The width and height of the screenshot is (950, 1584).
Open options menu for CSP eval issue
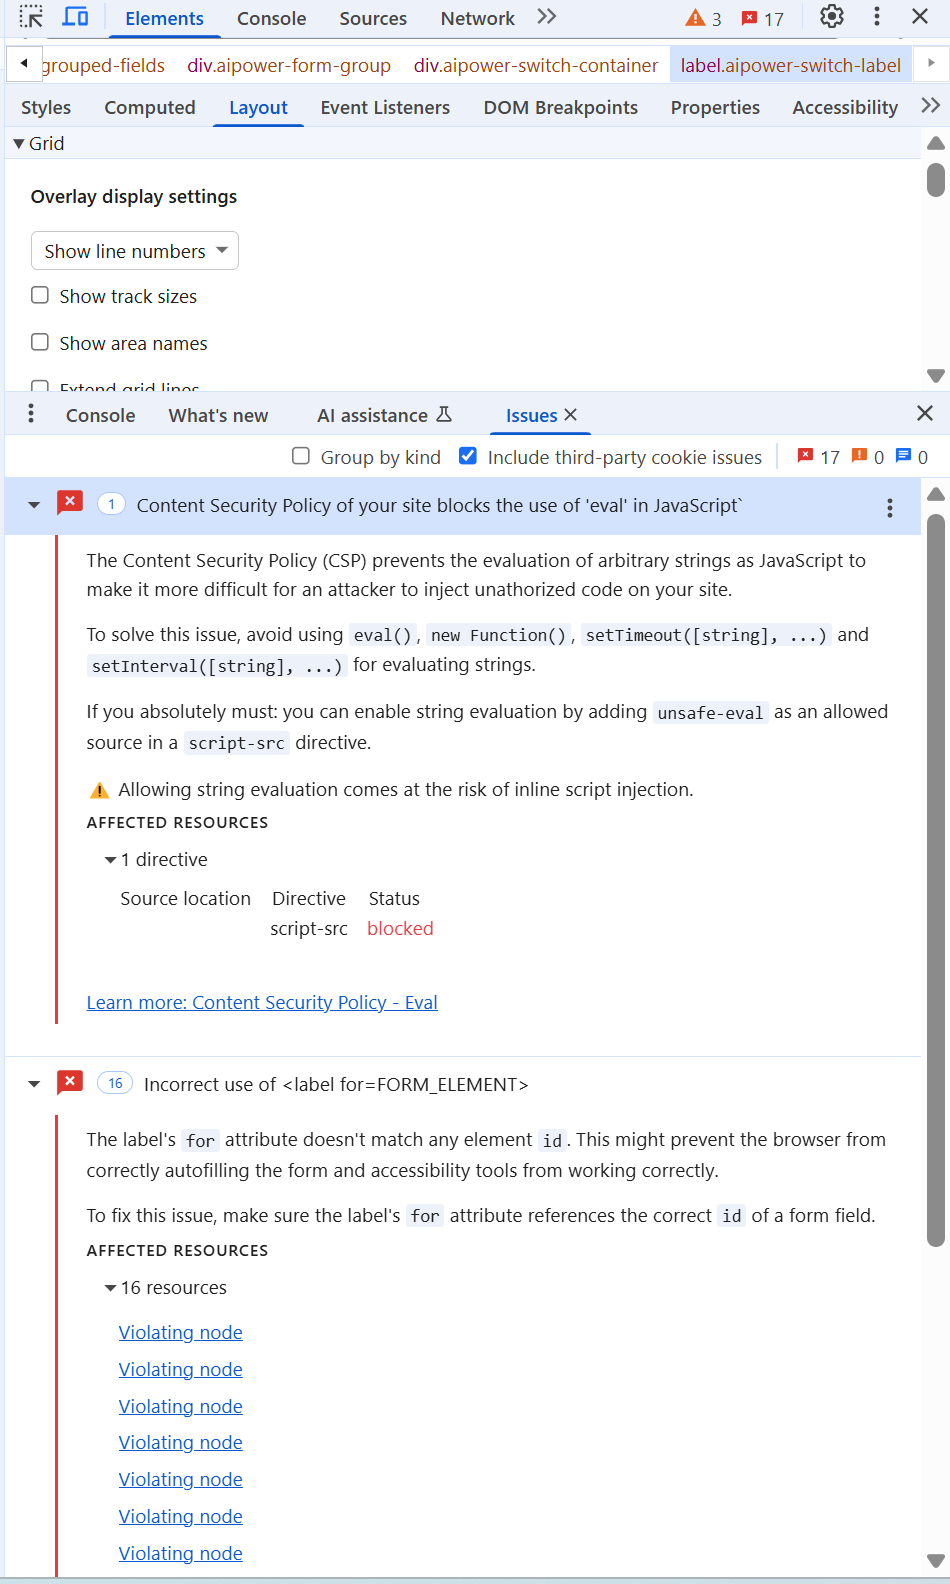click(890, 508)
